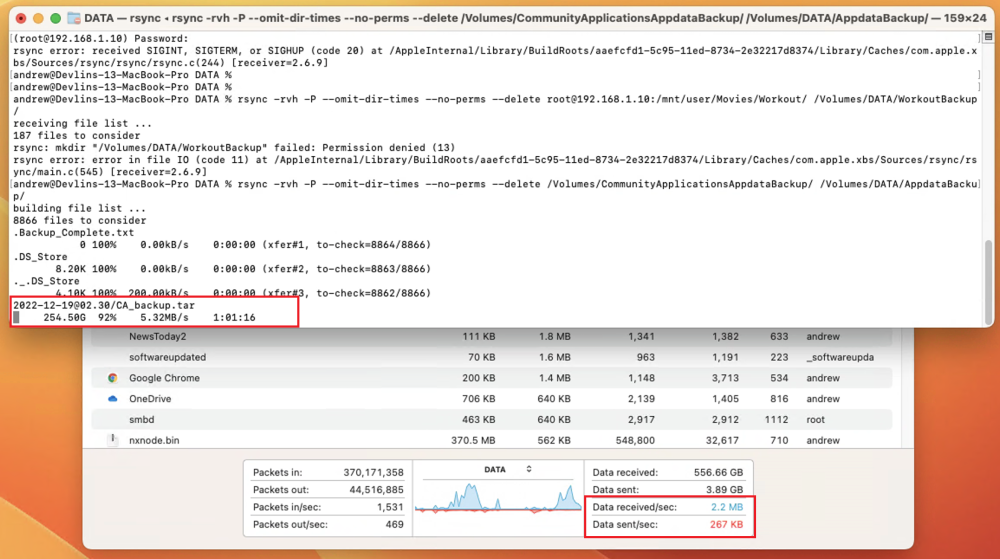Click the 548,800 packets value for nxnode.bin

click(x=635, y=440)
